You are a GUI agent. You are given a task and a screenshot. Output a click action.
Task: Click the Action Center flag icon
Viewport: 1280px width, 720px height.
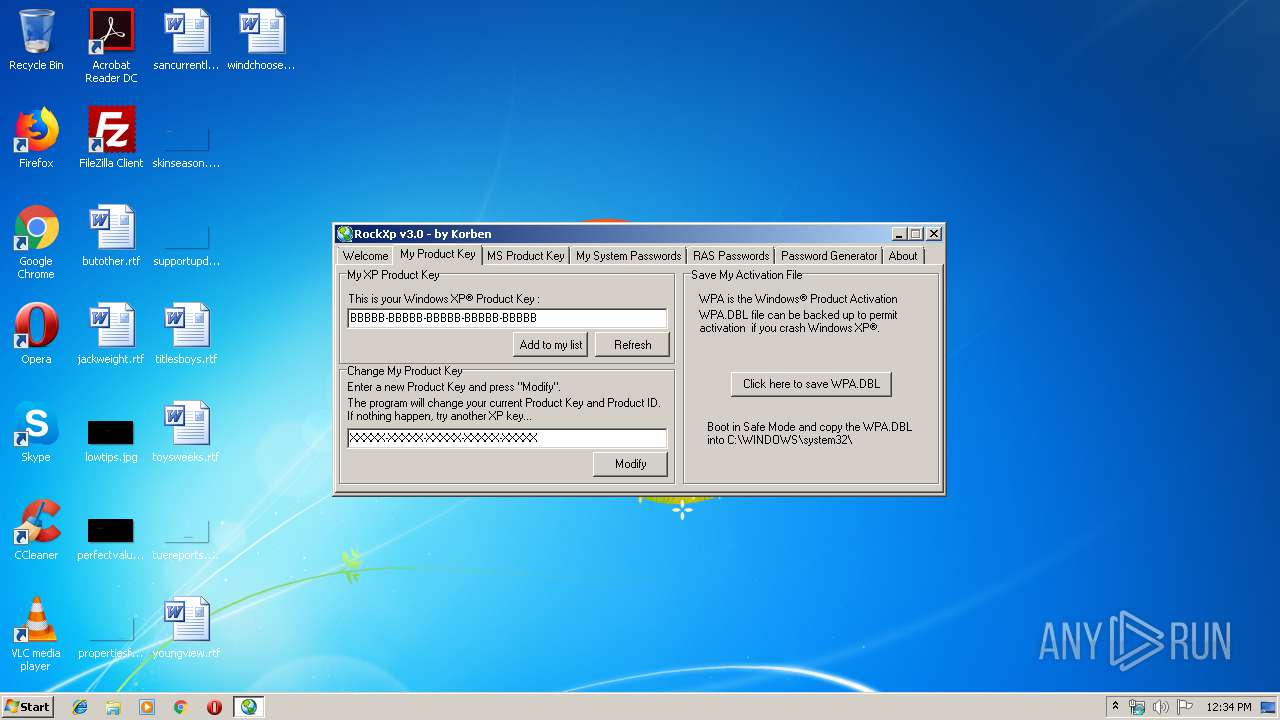pyautogui.click(x=1184, y=707)
